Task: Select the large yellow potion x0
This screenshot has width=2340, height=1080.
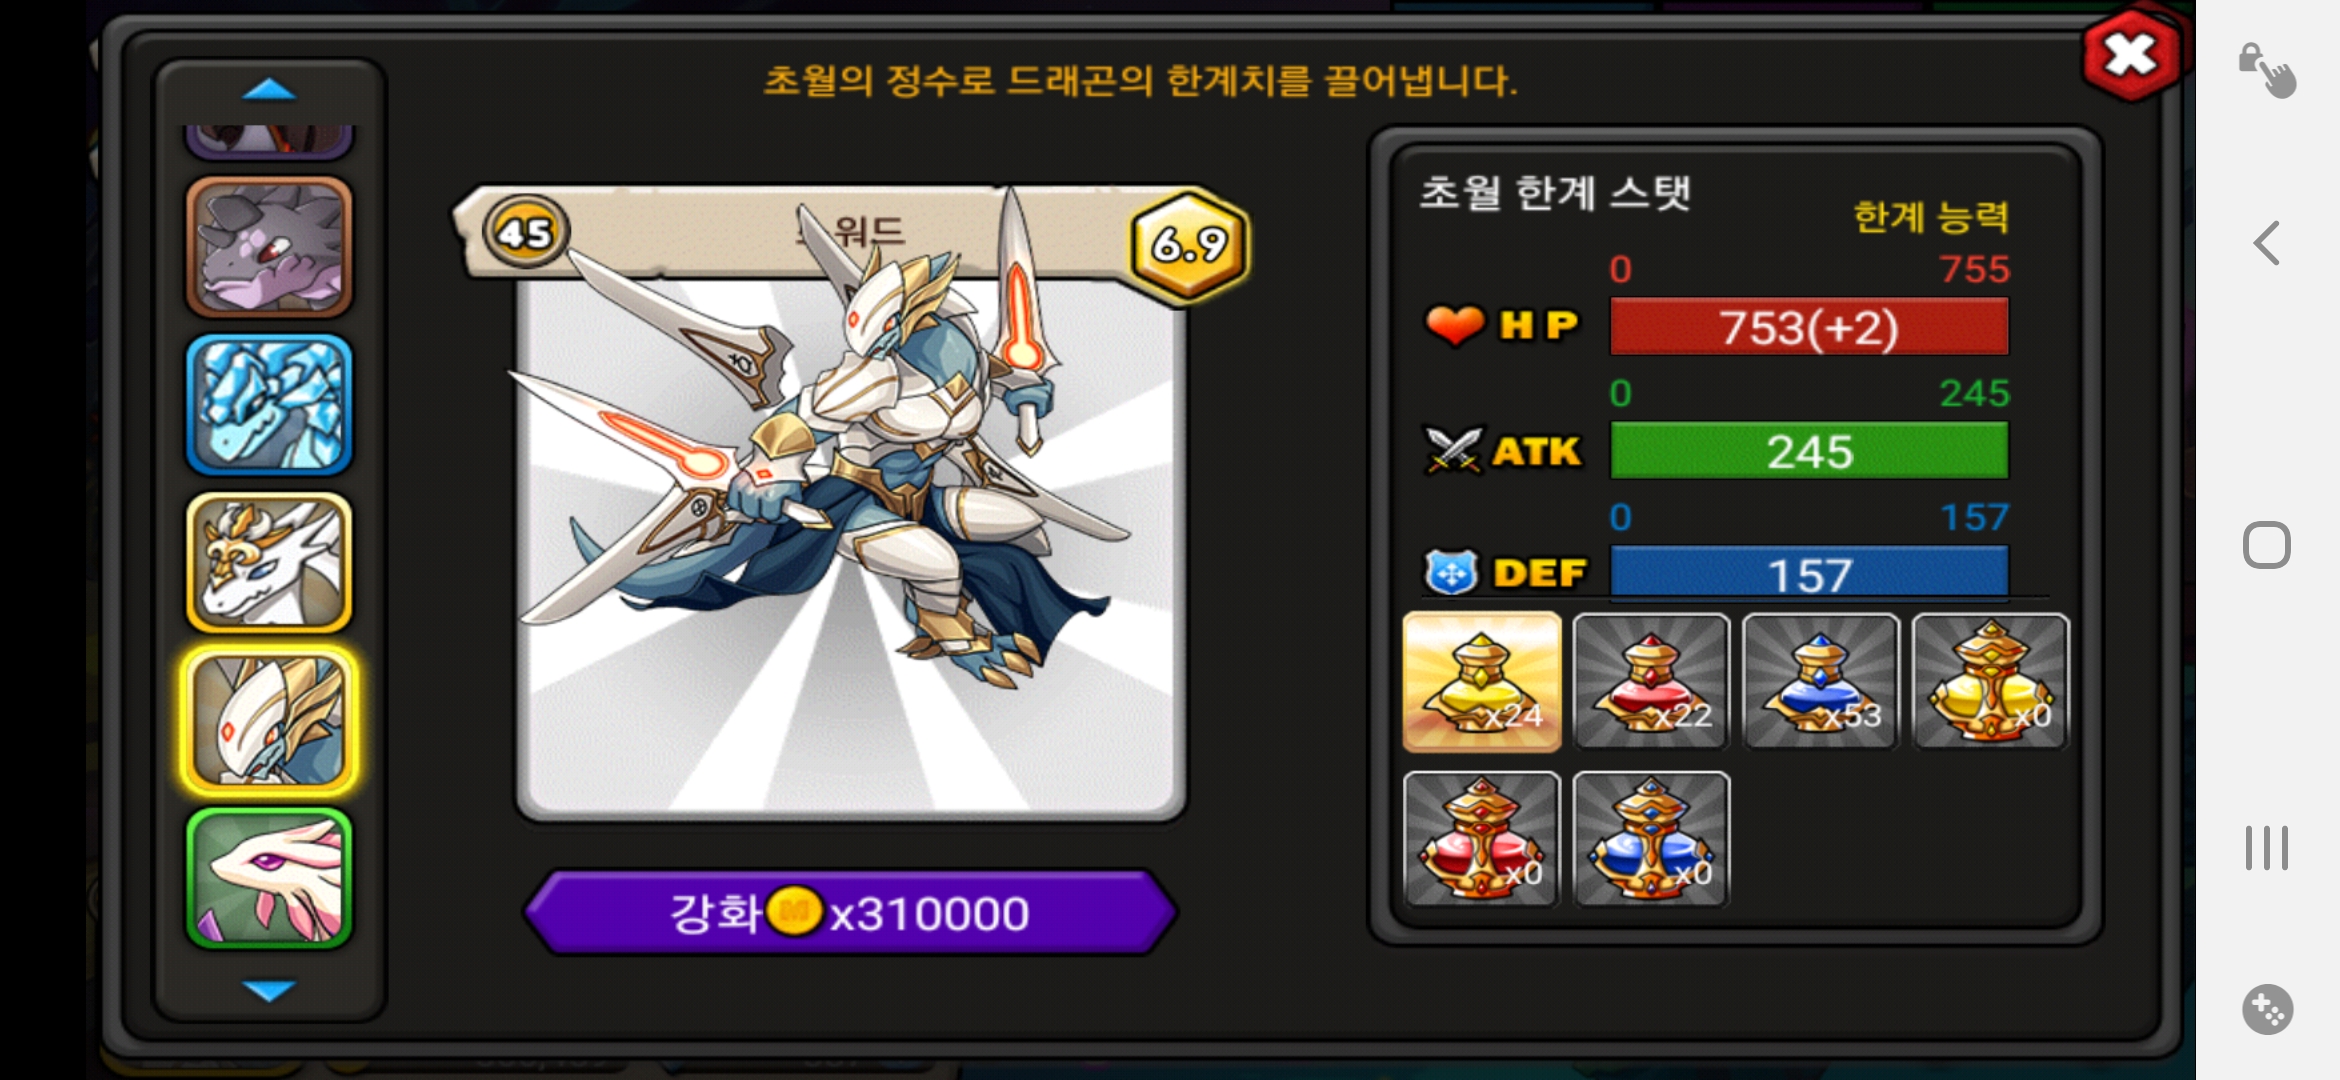Action: [x=1990, y=682]
